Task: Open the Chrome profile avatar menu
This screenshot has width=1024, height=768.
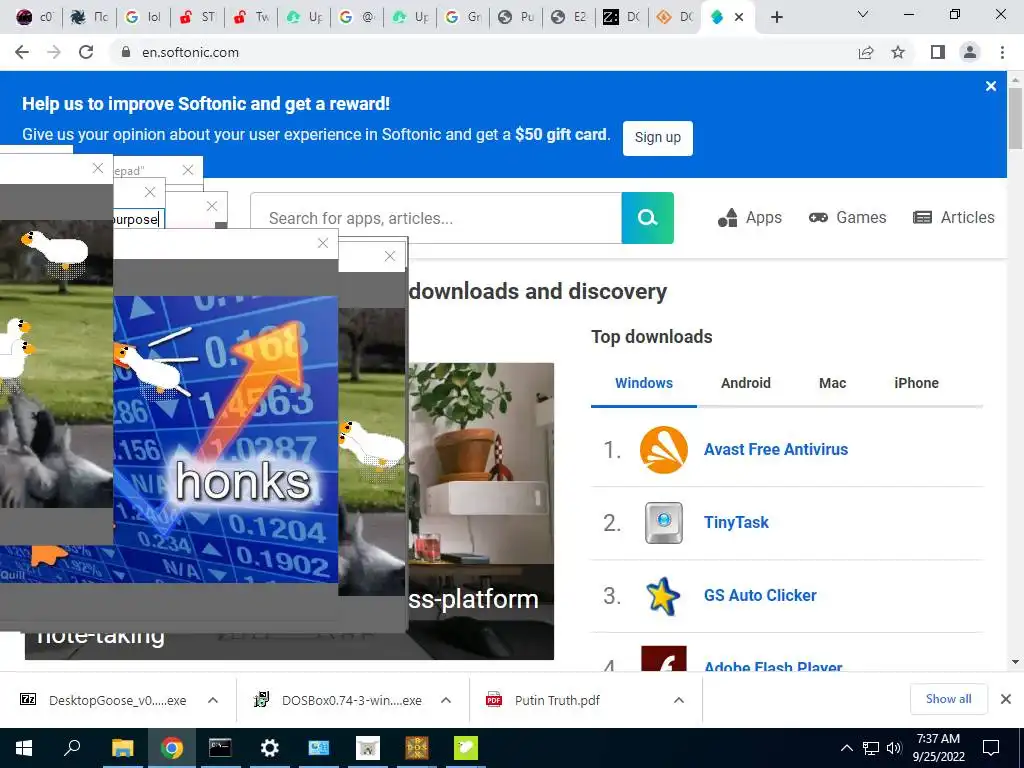Action: pyautogui.click(x=970, y=52)
